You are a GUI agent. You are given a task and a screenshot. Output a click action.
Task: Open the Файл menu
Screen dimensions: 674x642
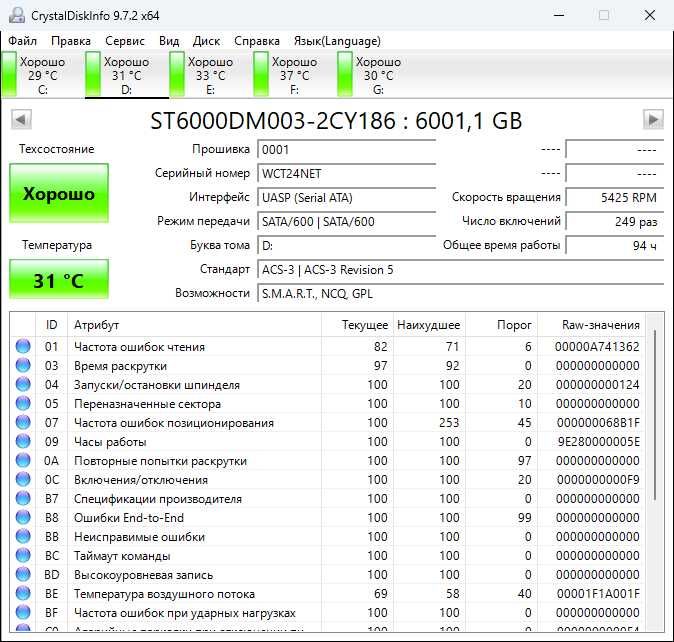pos(22,41)
